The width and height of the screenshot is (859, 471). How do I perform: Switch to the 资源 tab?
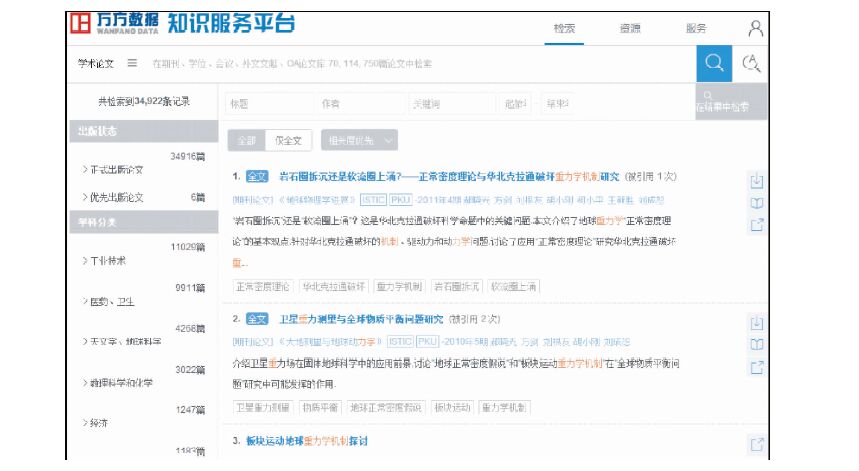click(x=629, y=28)
